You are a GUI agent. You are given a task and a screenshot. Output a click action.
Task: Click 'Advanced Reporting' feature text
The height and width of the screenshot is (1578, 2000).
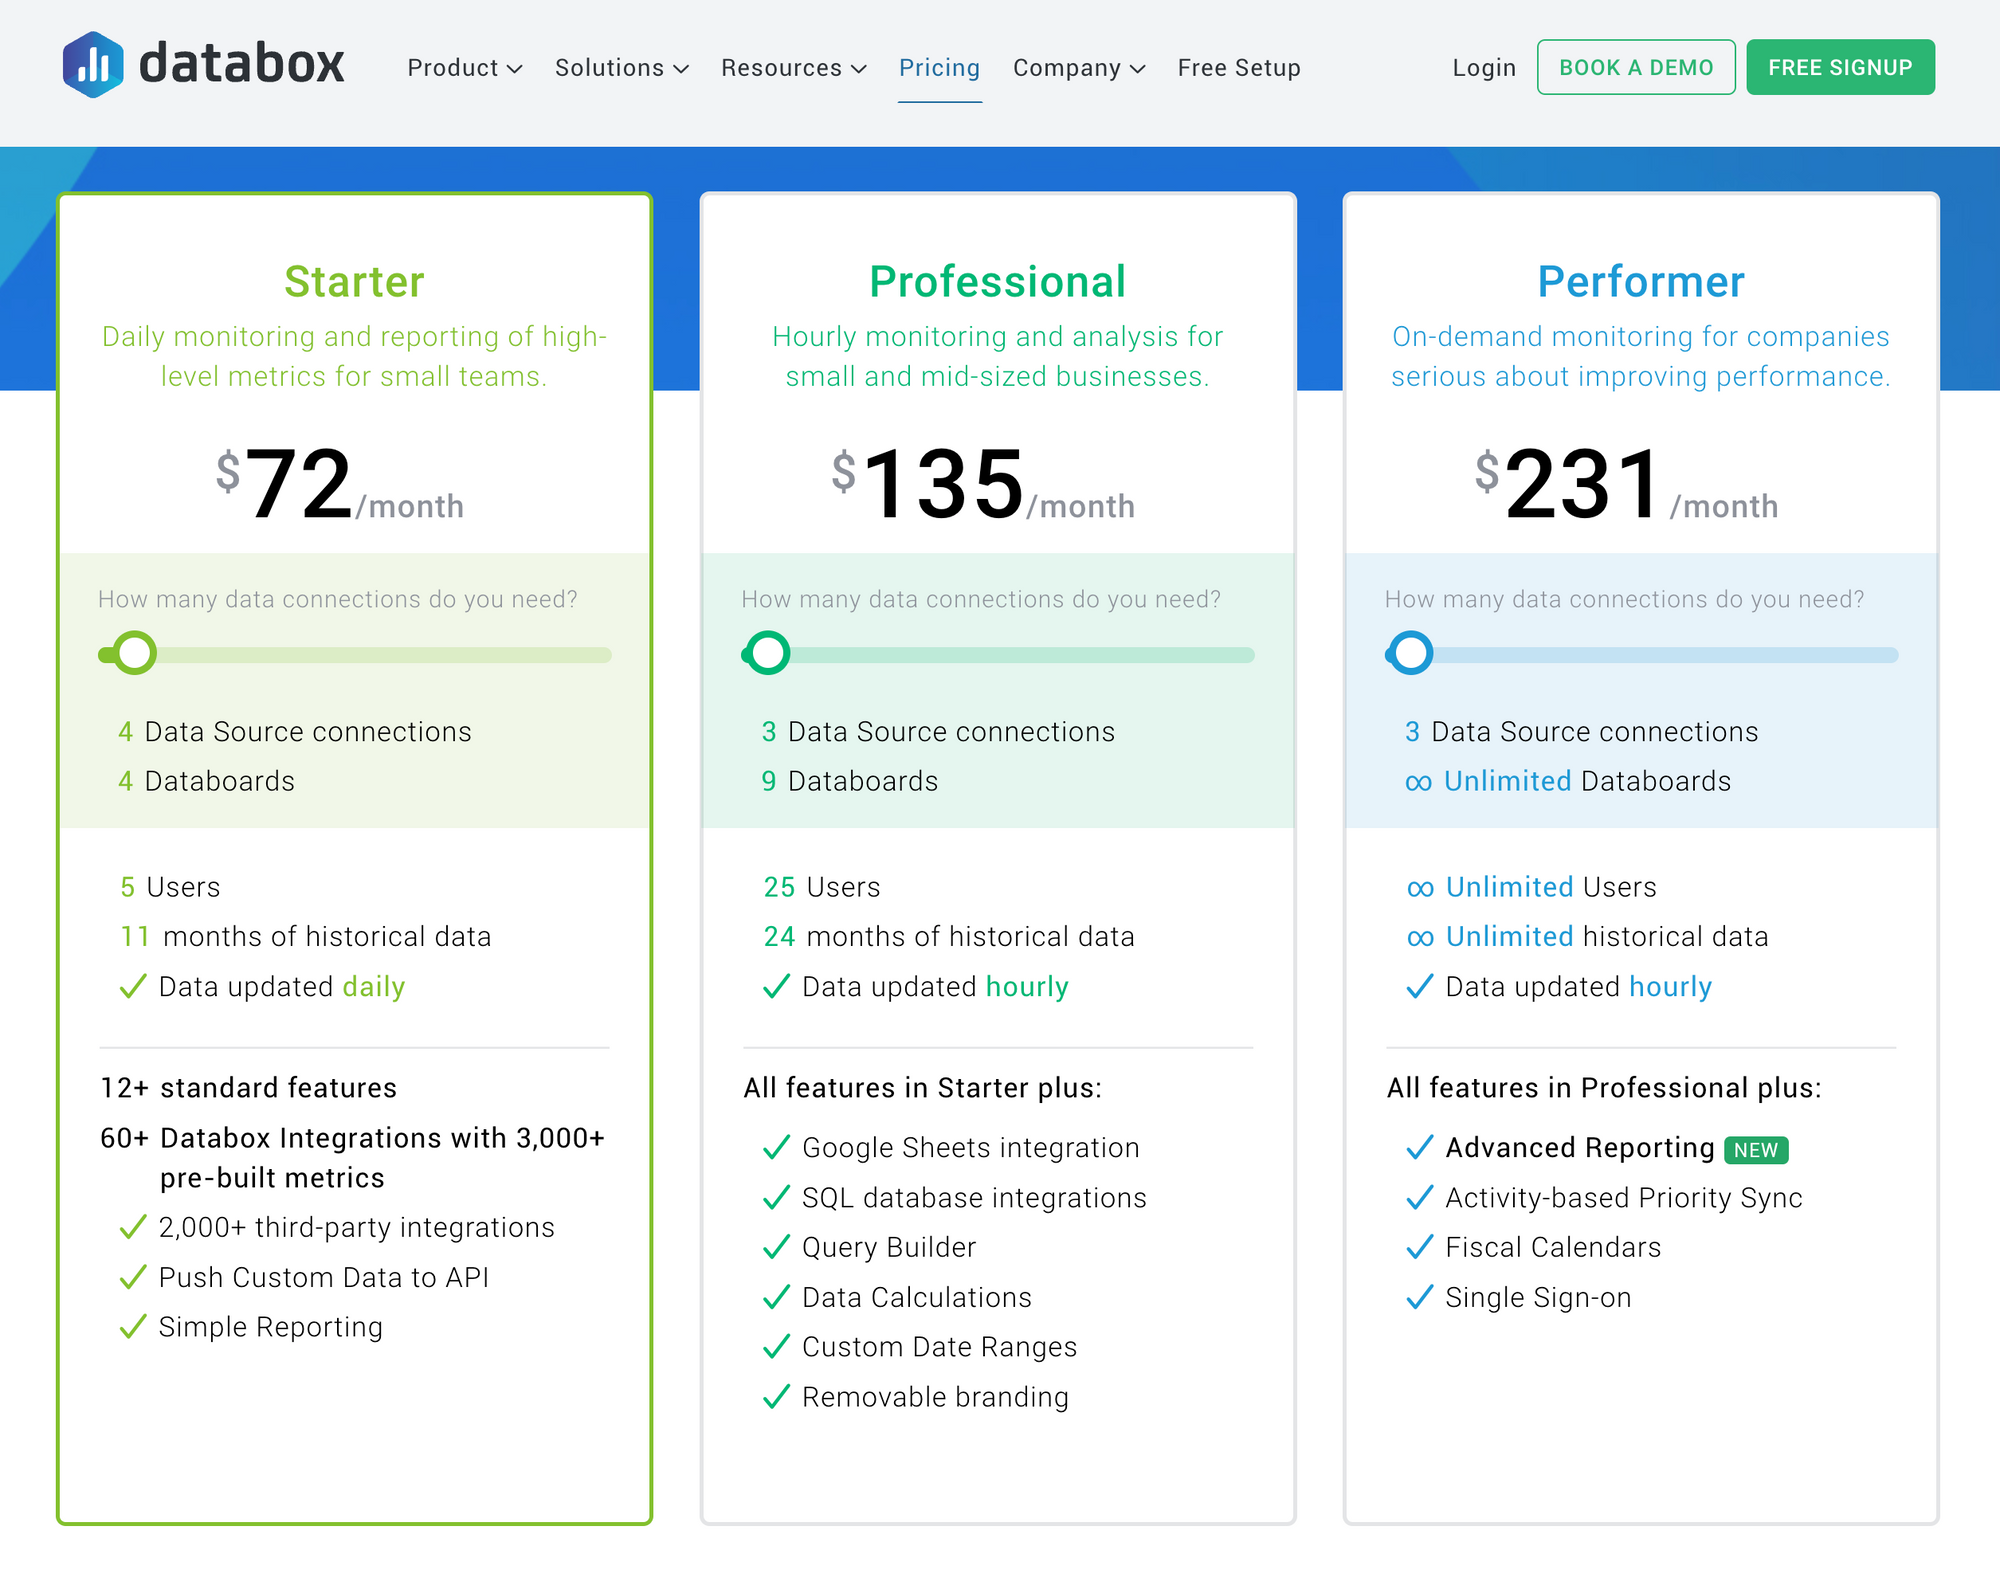pyautogui.click(x=1580, y=1148)
